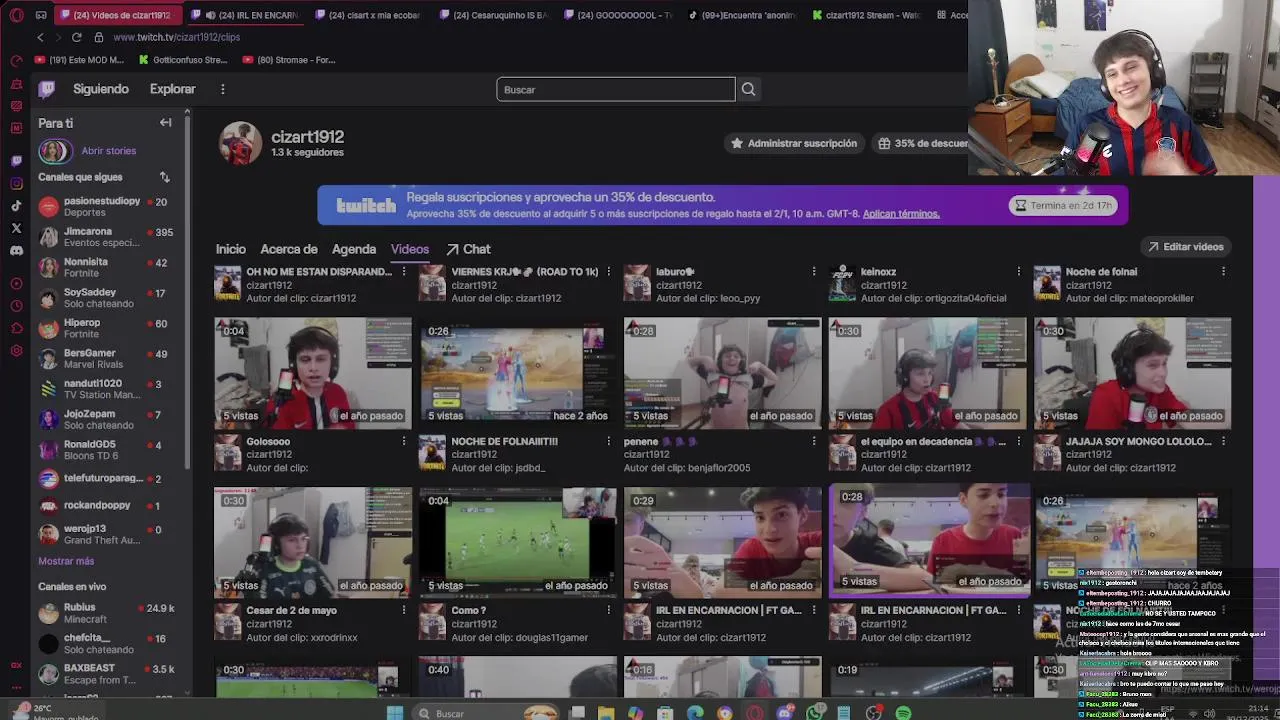
Task: Open BAXBEAST live channel row
Action: pyautogui.click(x=109, y=674)
